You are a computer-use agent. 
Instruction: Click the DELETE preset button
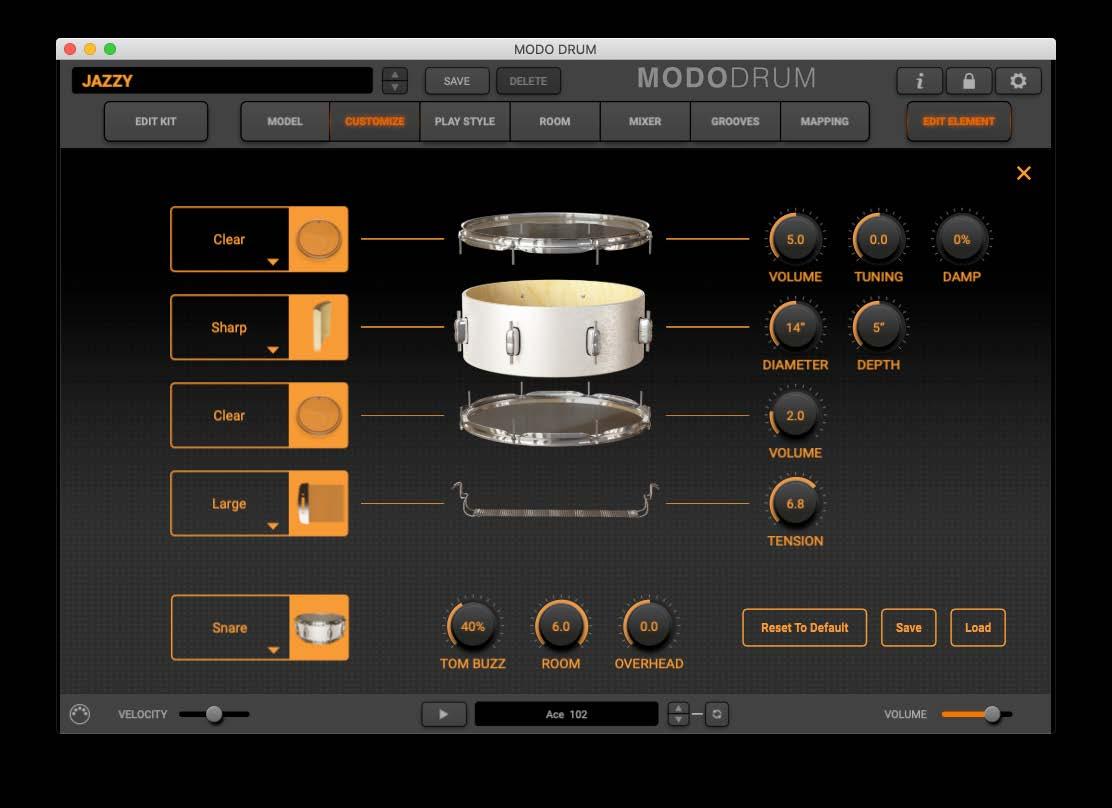point(528,81)
